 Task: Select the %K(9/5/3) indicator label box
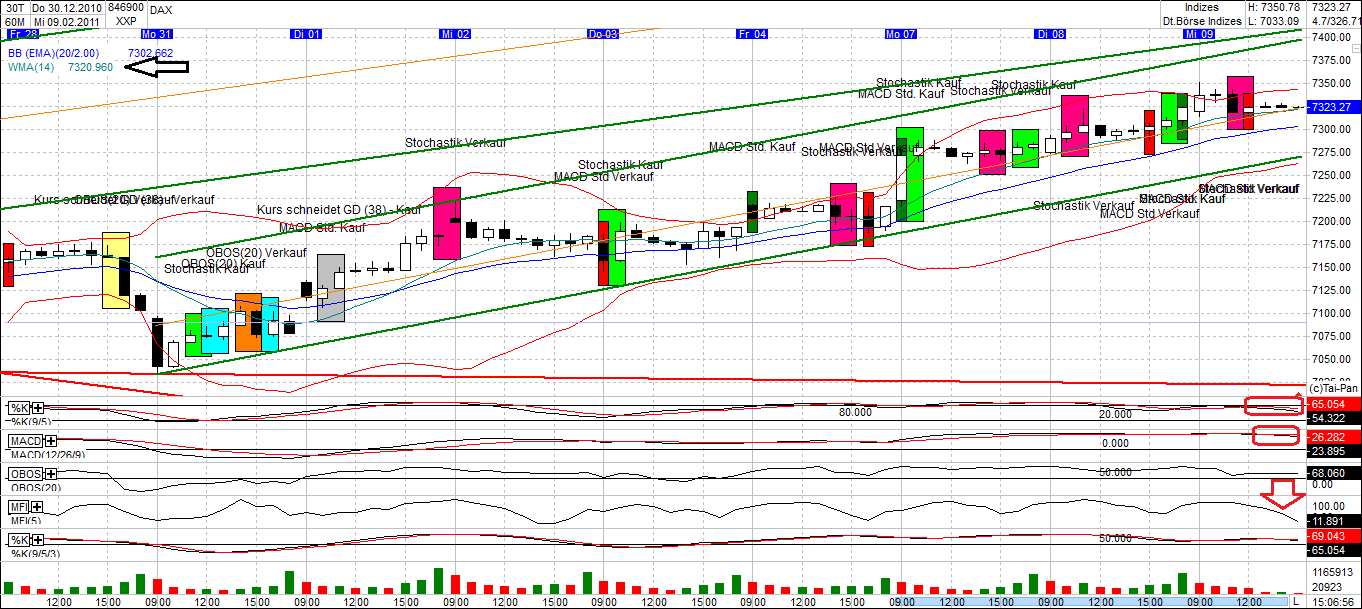tap(35, 555)
